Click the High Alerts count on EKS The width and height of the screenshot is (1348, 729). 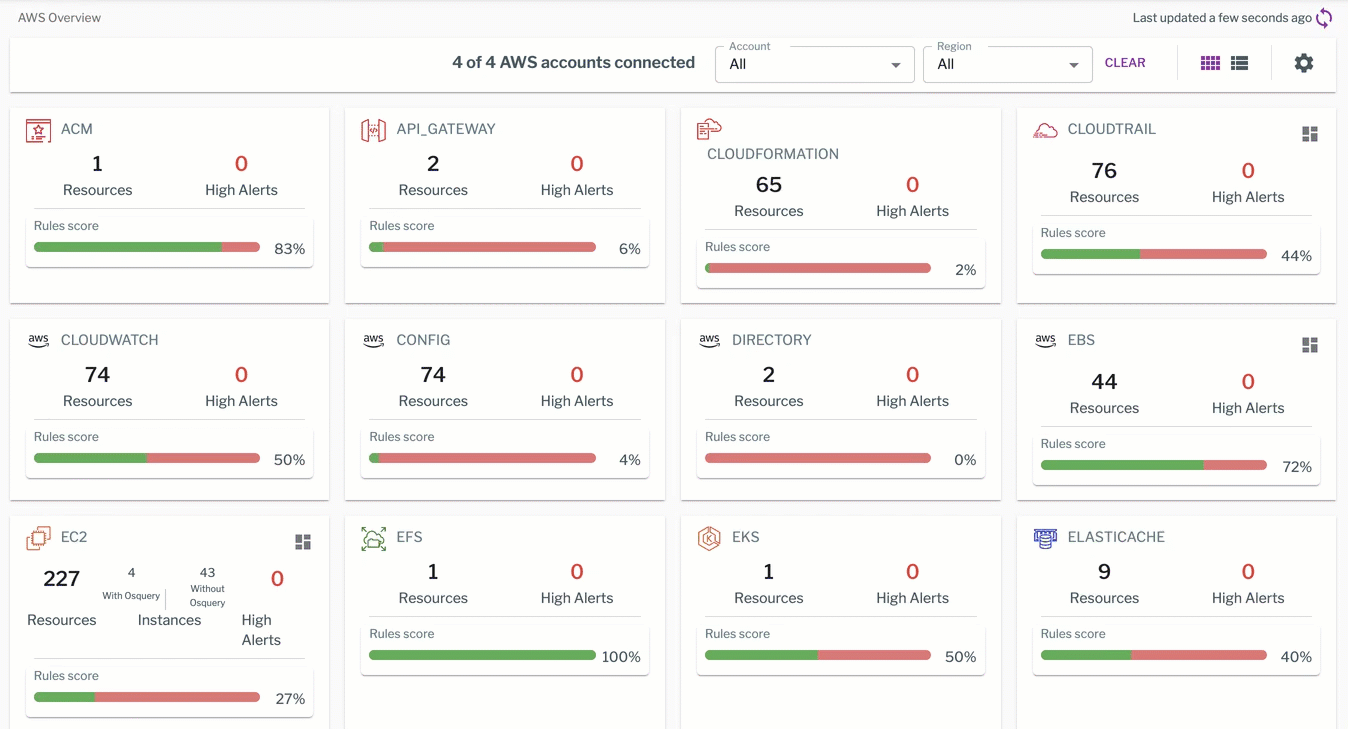point(912,572)
